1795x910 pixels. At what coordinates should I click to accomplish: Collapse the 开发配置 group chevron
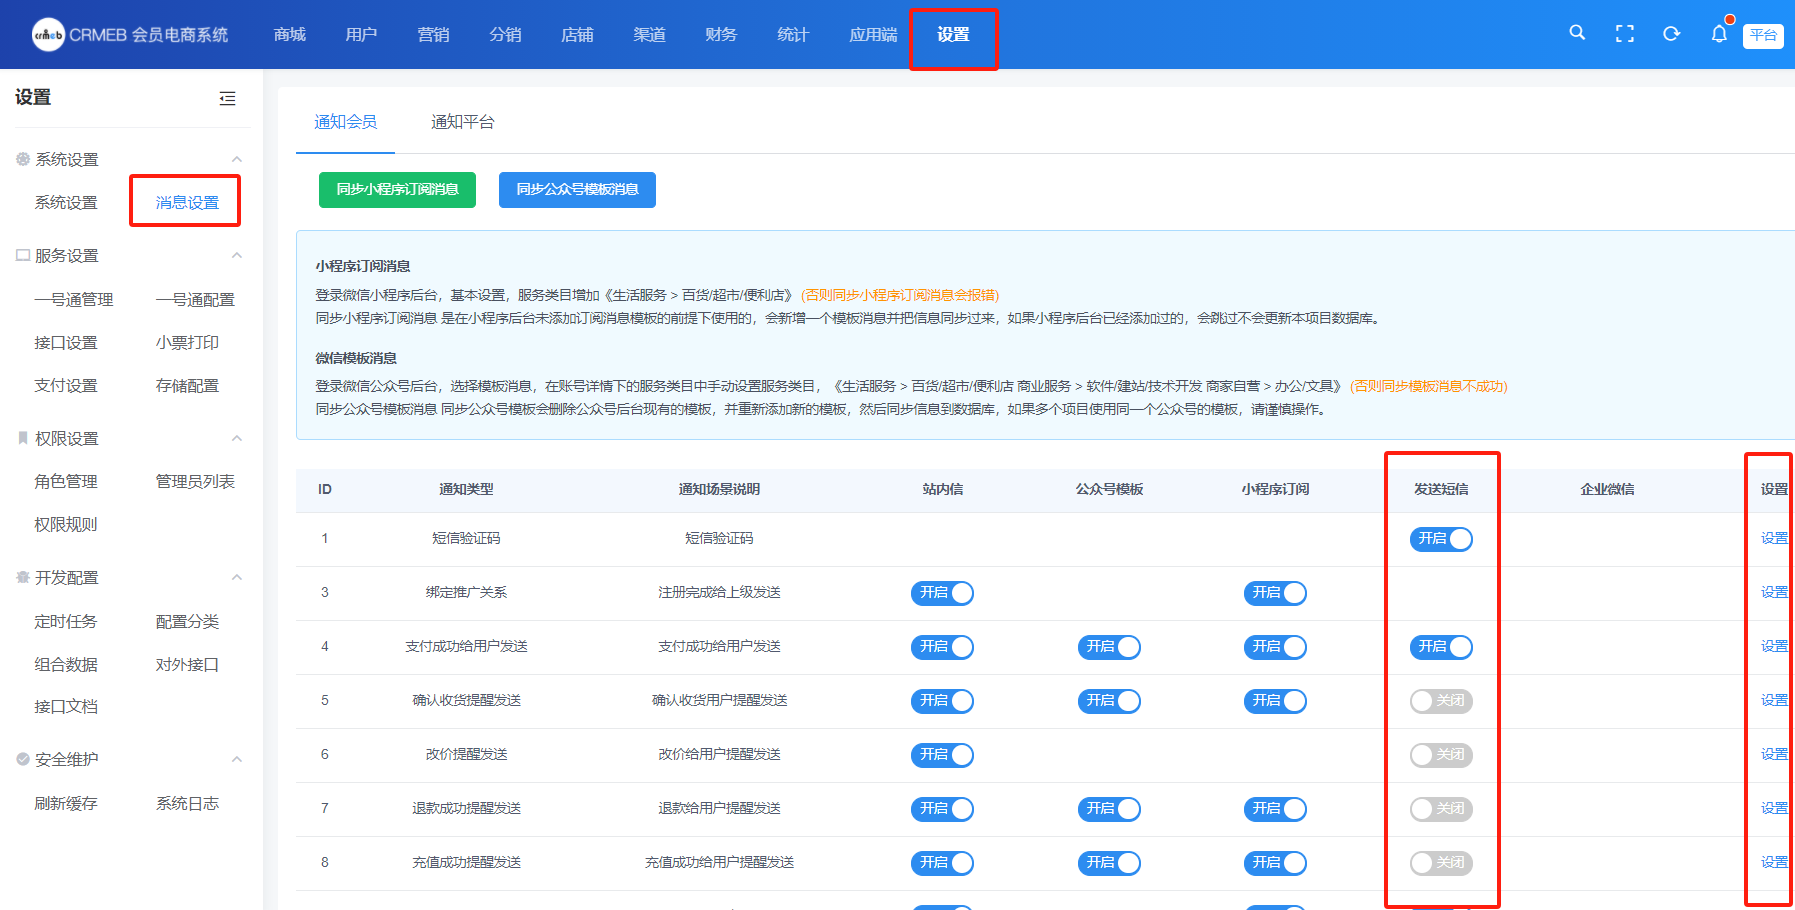click(x=237, y=578)
